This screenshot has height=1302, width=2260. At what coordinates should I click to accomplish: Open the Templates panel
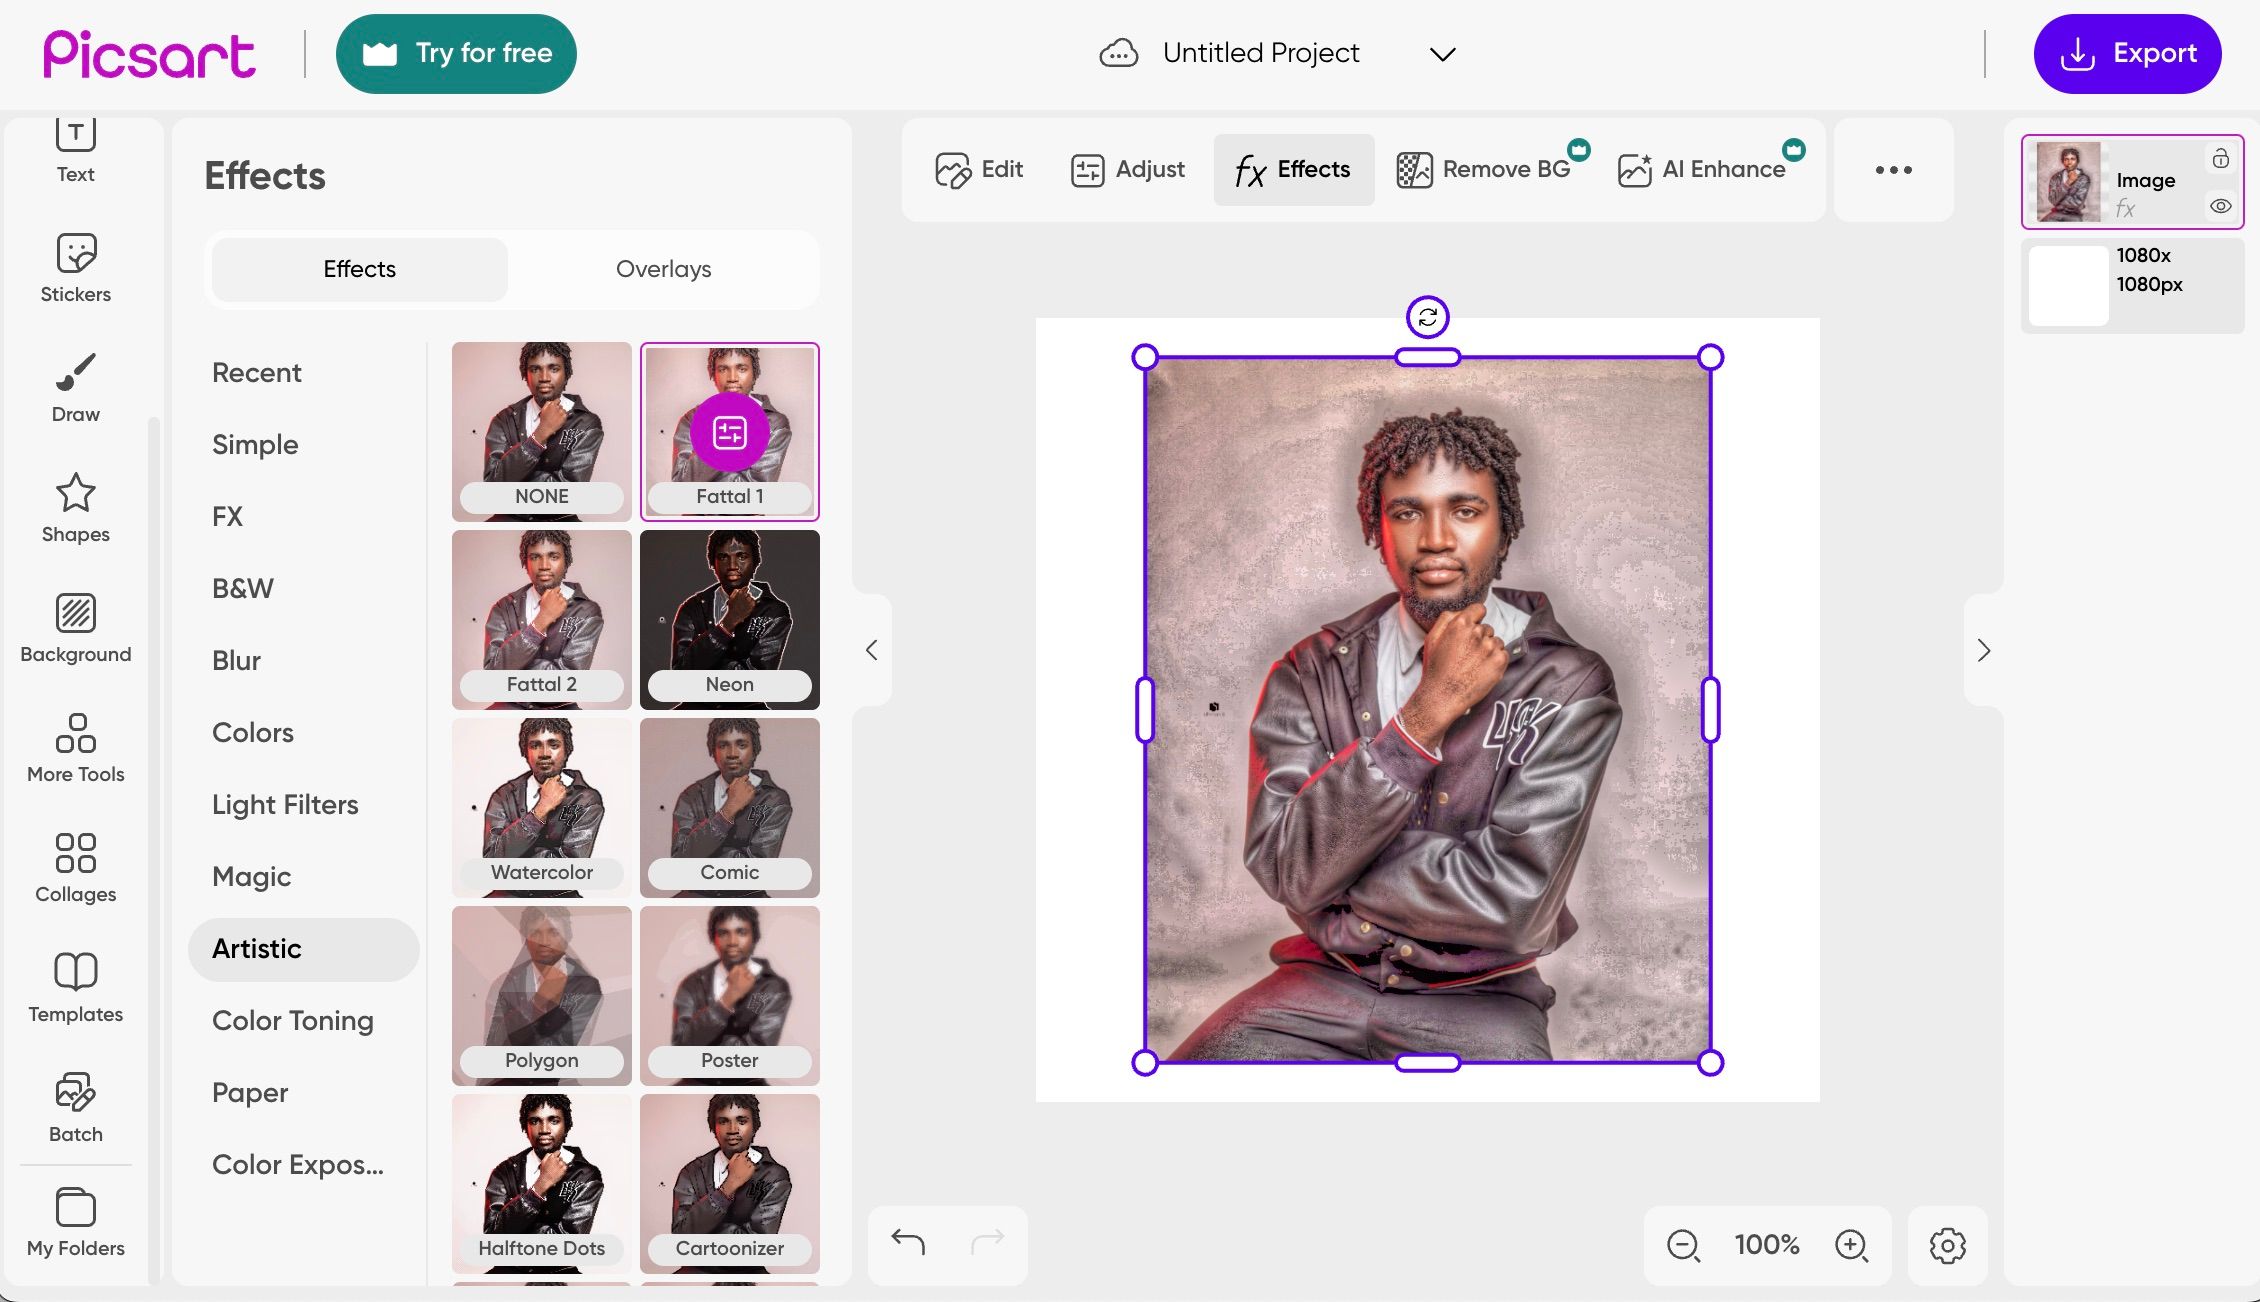coord(75,987)
